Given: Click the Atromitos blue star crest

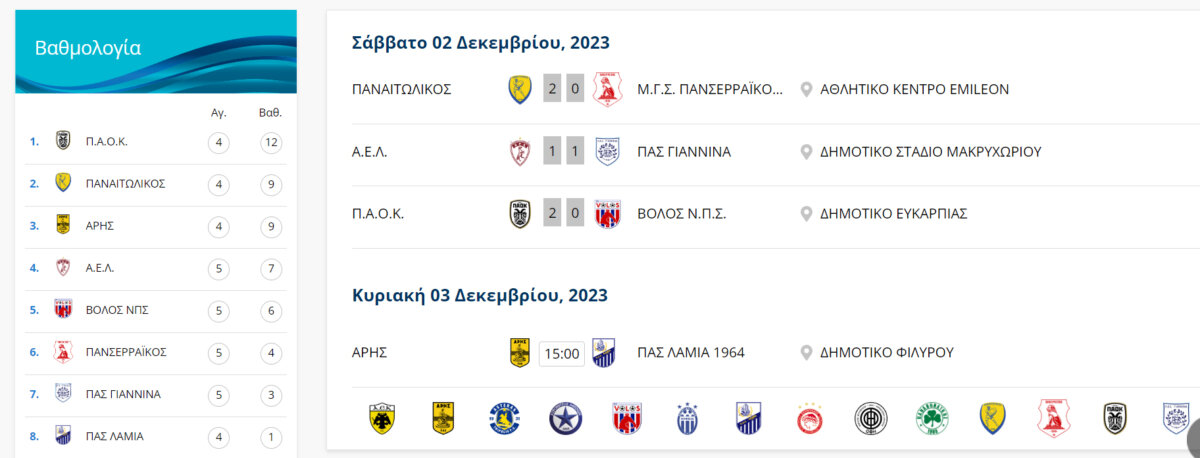Looking at the screenshot, I should (x=565, y=417).
